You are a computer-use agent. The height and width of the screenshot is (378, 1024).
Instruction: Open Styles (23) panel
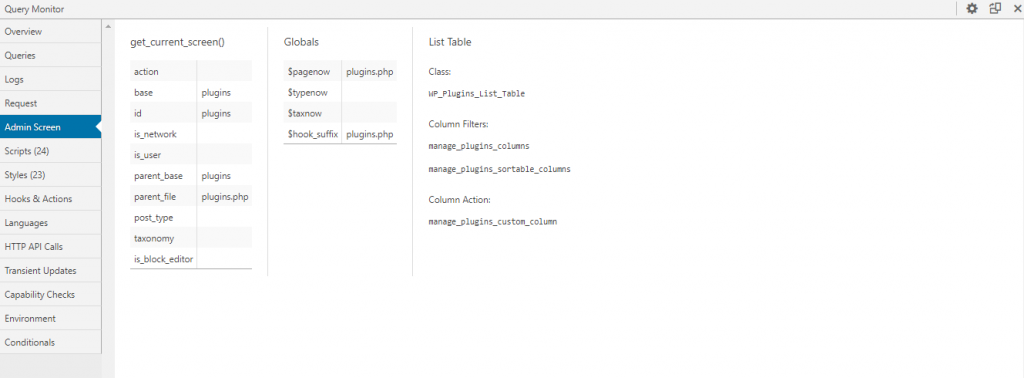(51, 175)
